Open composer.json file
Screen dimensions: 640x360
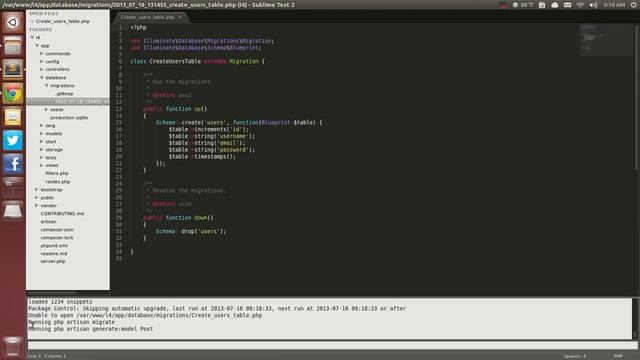[57, 229]
